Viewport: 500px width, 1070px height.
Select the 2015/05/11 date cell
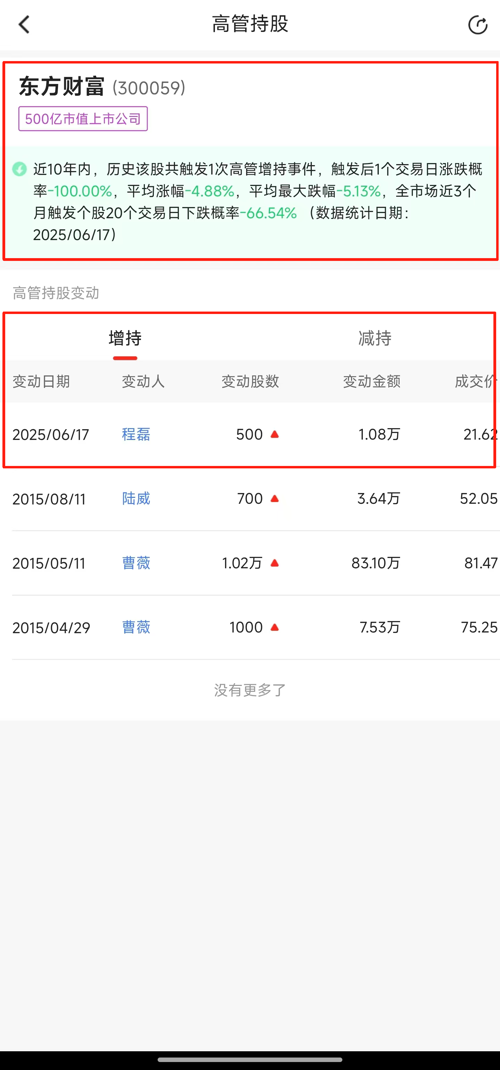[x=47, y=563]
